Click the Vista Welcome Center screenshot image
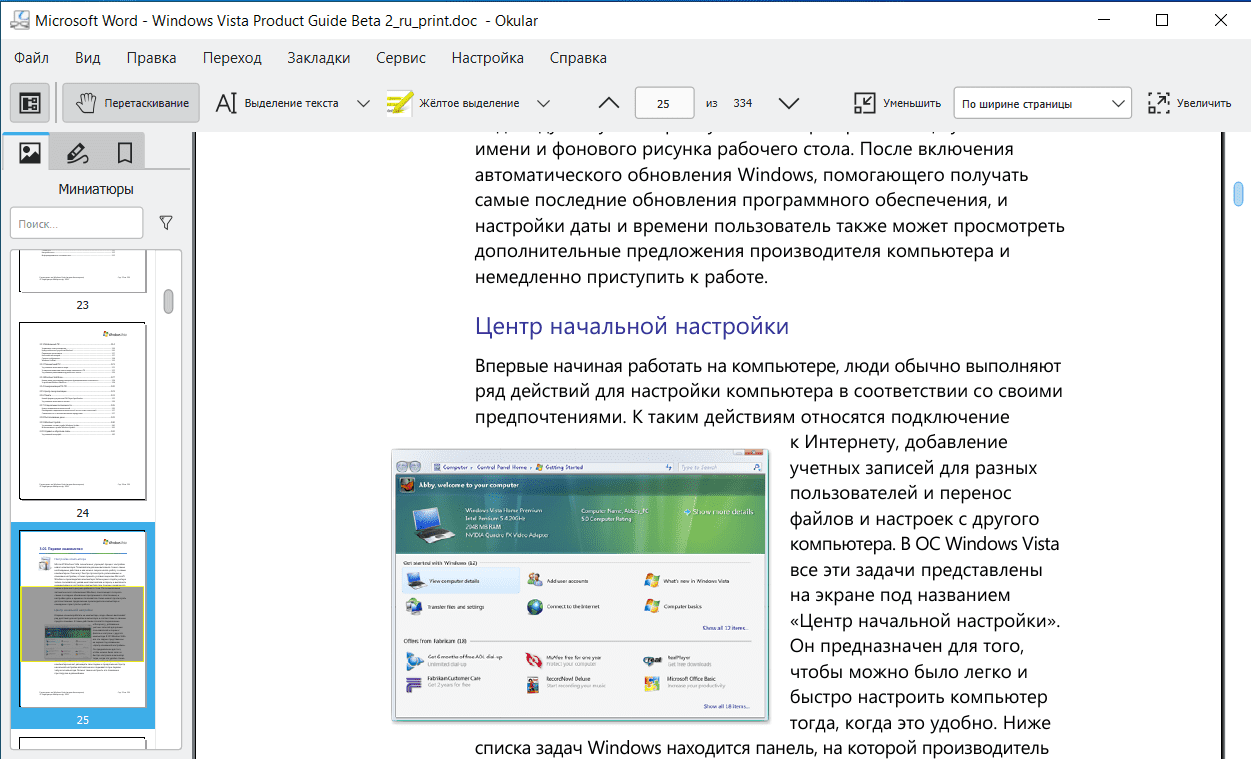This screenshot has width=1251, height=759. pyautogui.click(x=580, y=586)
